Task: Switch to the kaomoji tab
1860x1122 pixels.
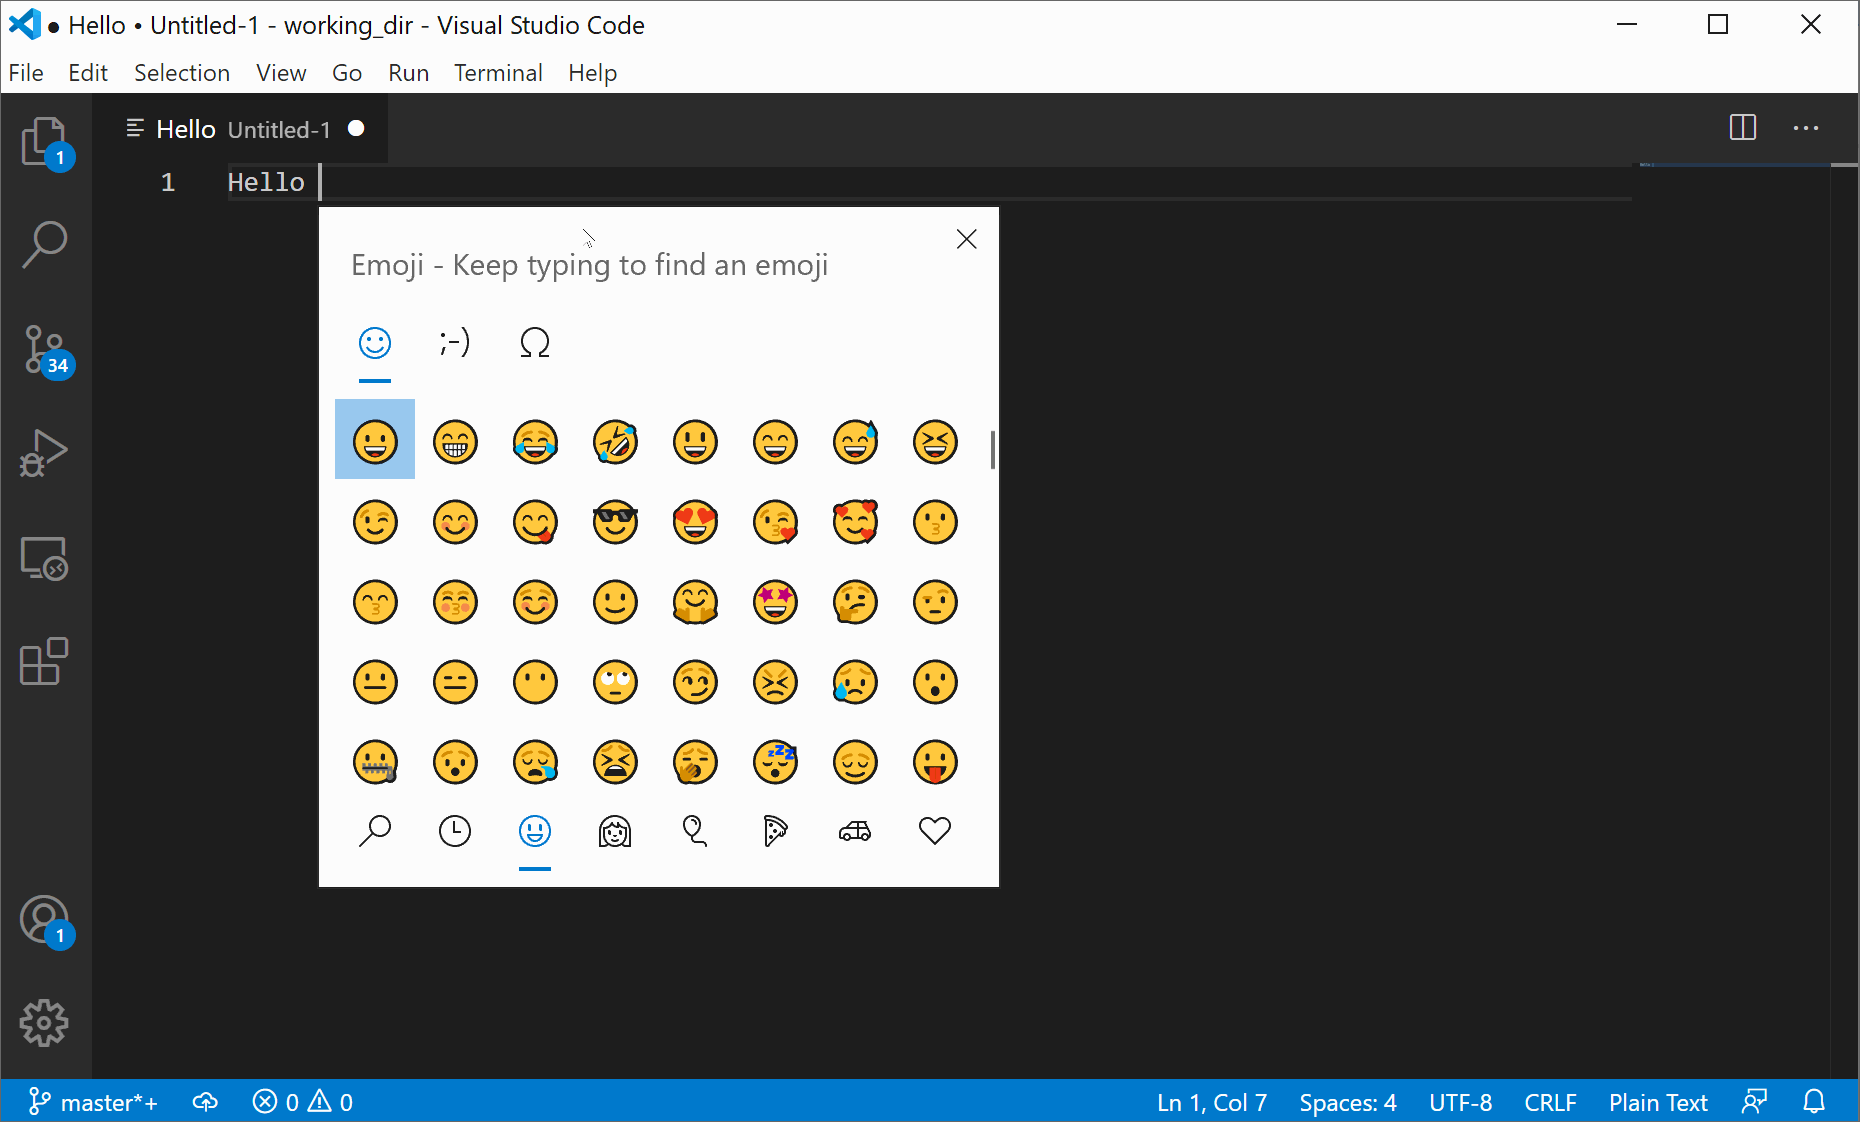Action: coord(455,342)
